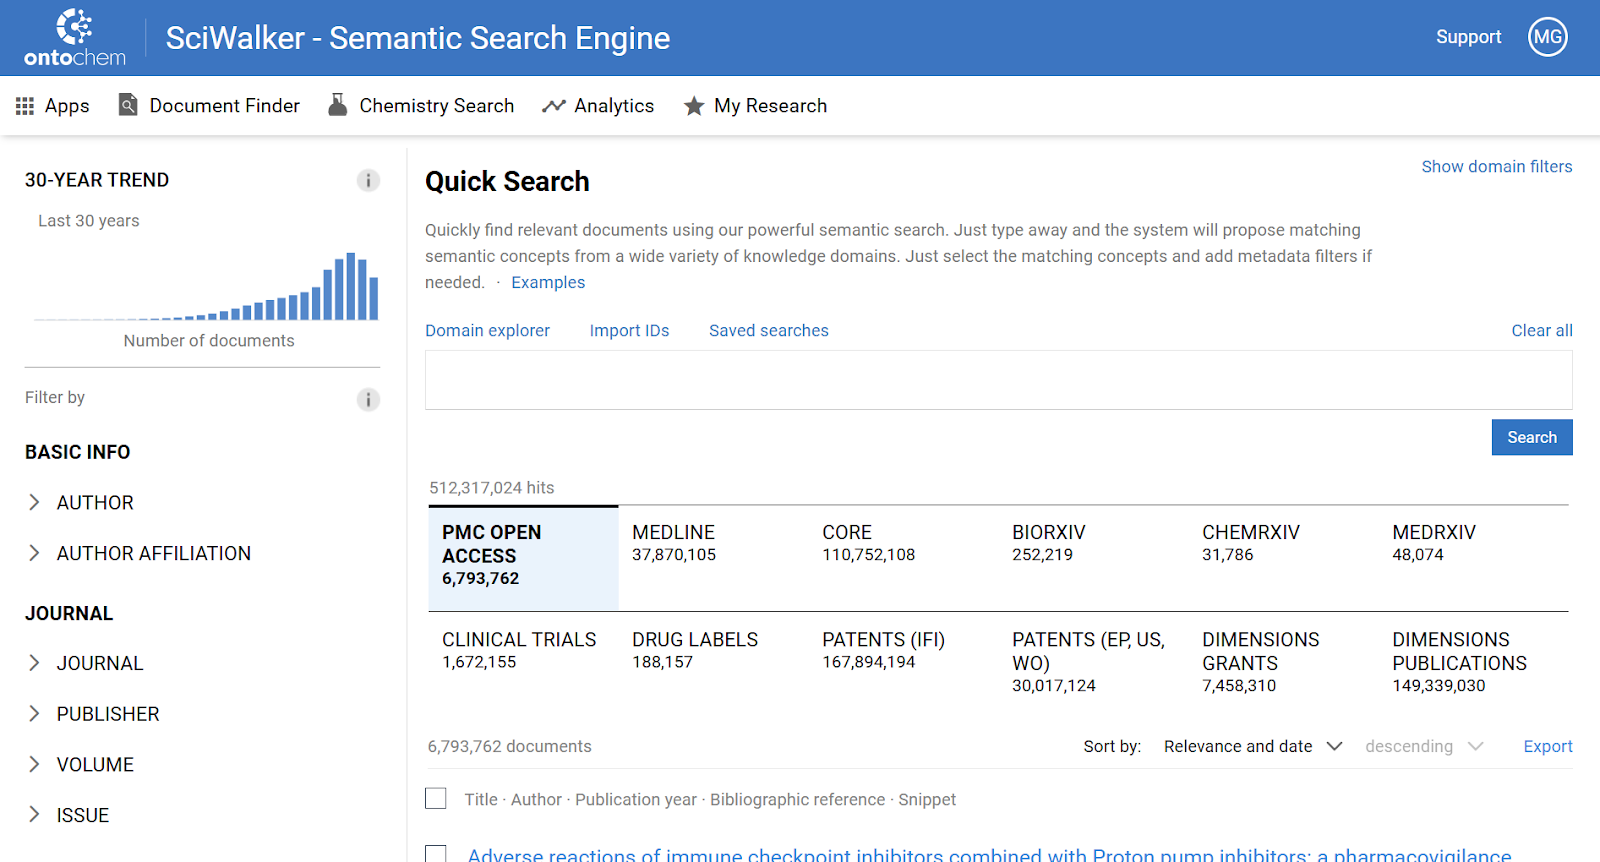Open Saved searches
The image size is (1600, 862).
(769, 330)
